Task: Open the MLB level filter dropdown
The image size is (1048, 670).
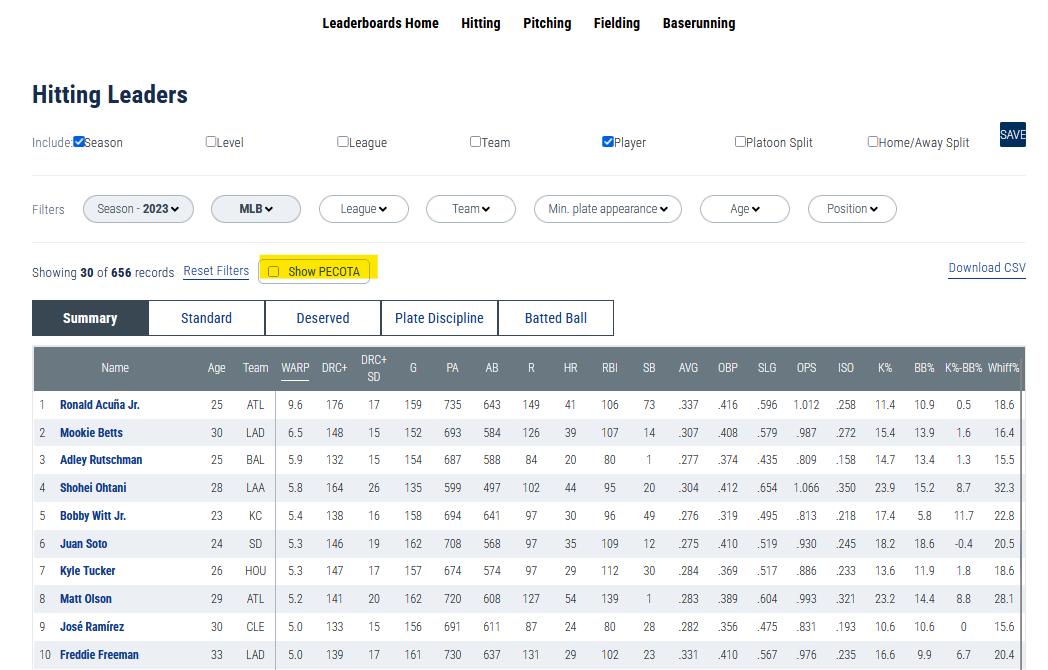Action: click(x=256, y=209)
